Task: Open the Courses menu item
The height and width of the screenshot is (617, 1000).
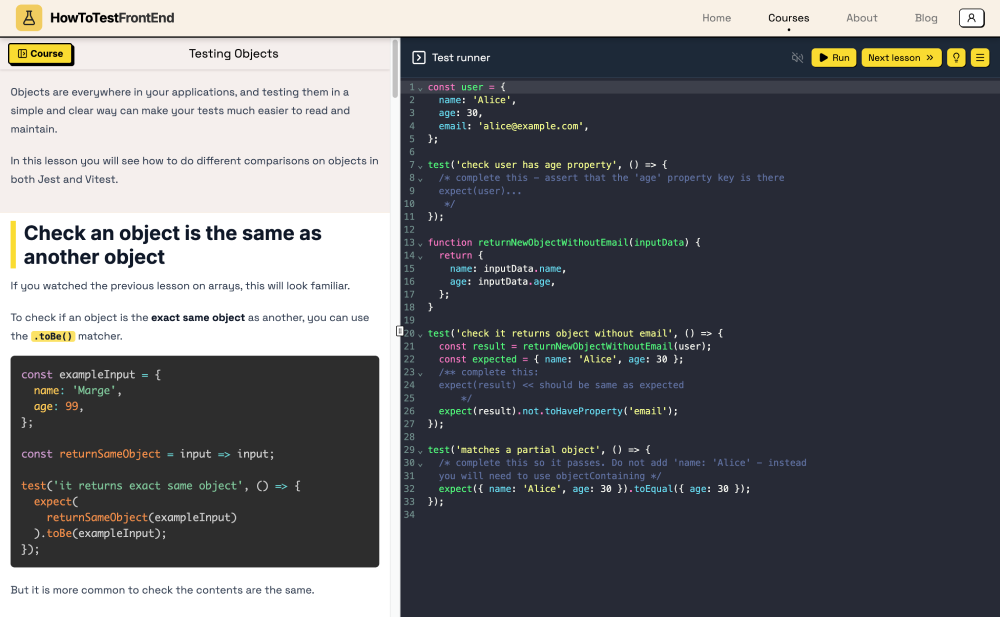Action: (788, 18)
